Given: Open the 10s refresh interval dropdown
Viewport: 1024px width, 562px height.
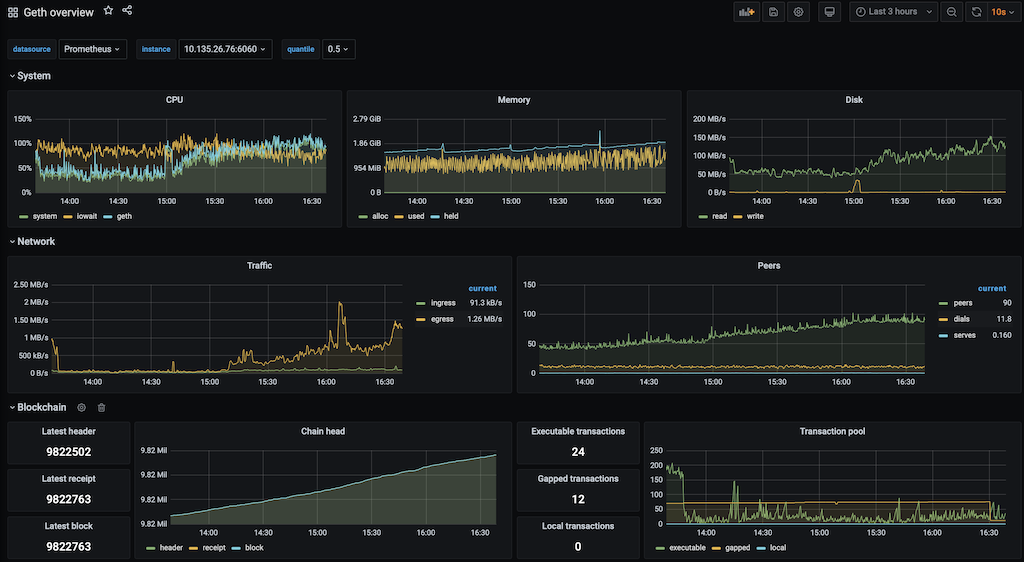Looking at the screenshot, I should pos(1002,12).
